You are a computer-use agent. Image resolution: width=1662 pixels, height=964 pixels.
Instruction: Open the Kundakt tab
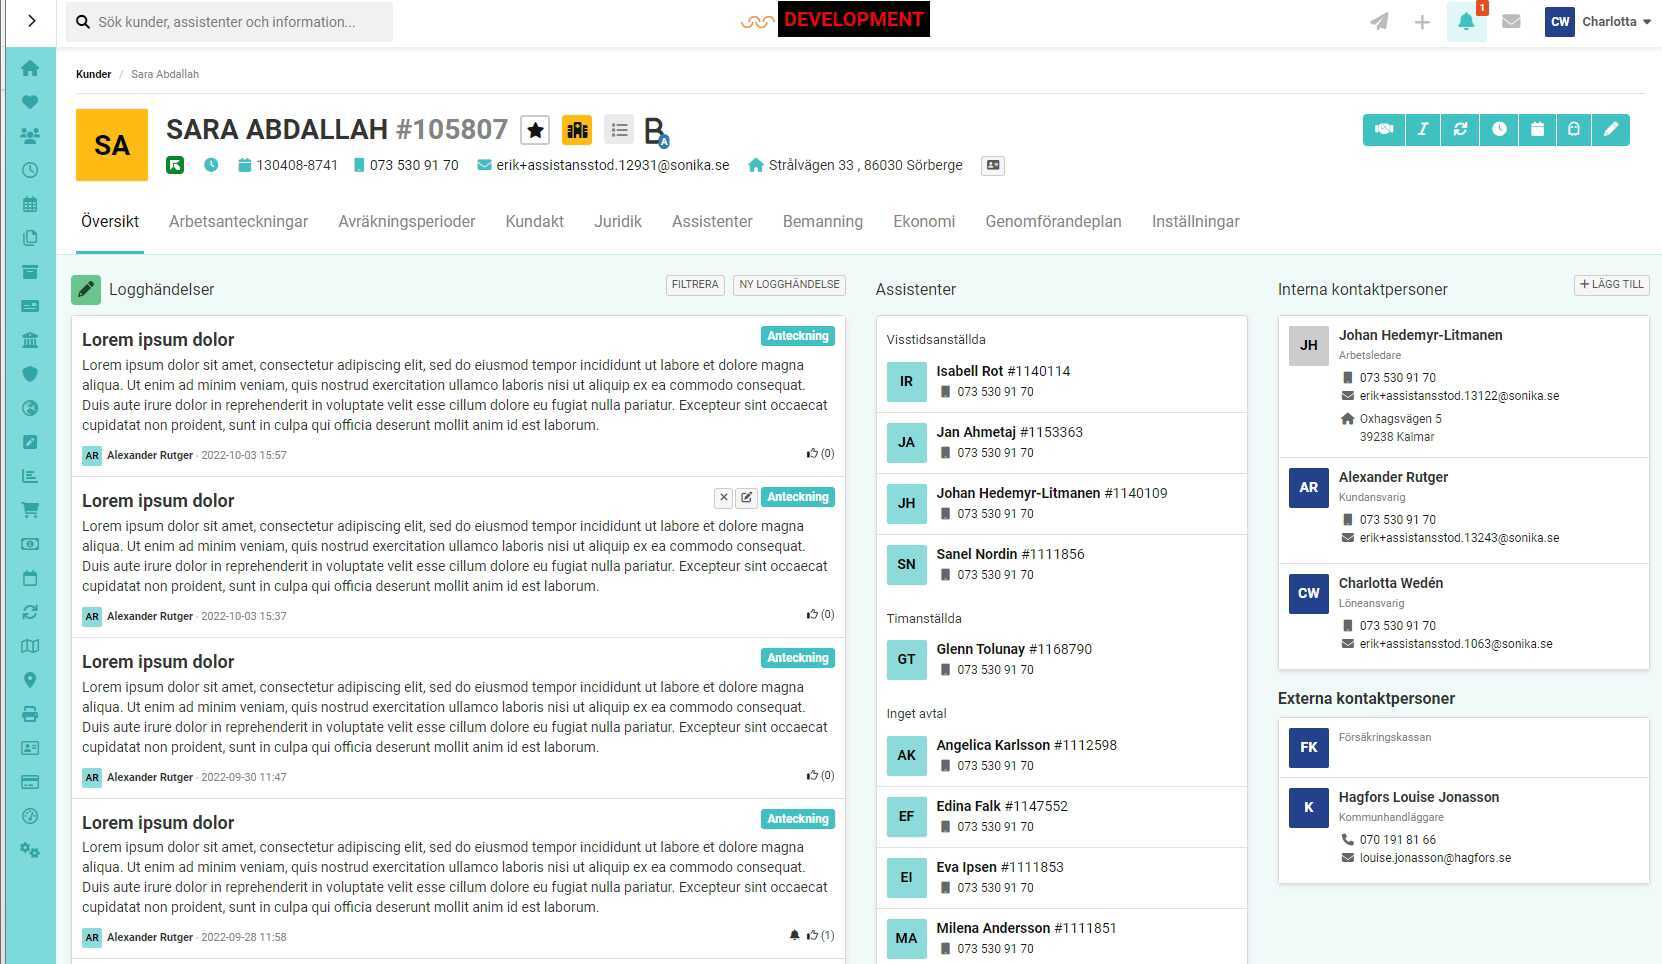[535, 221]
